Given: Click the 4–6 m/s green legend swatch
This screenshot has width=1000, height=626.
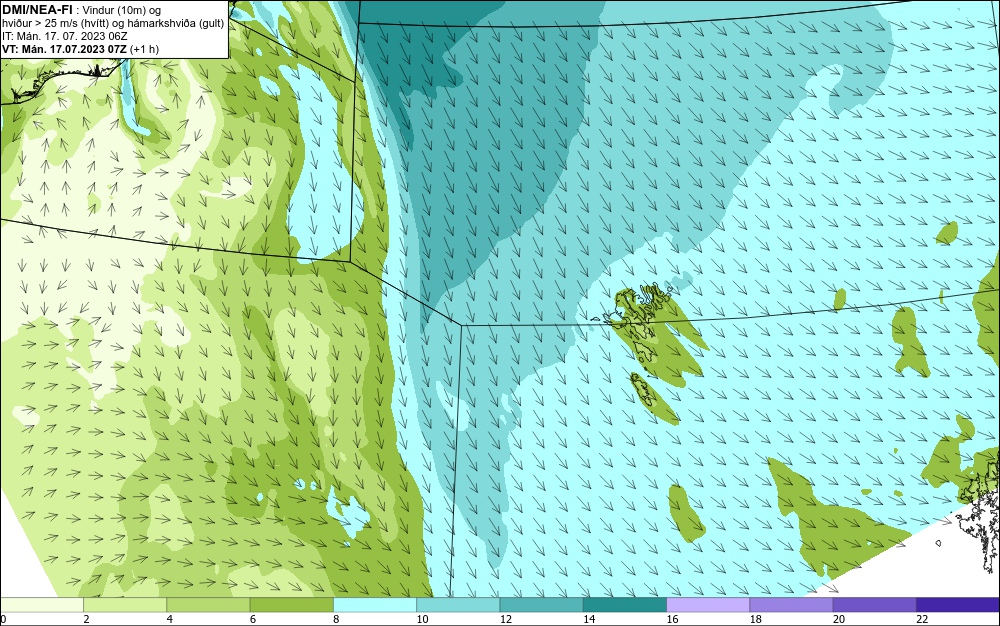Looking at the screenshot, I should pos(208,604).
